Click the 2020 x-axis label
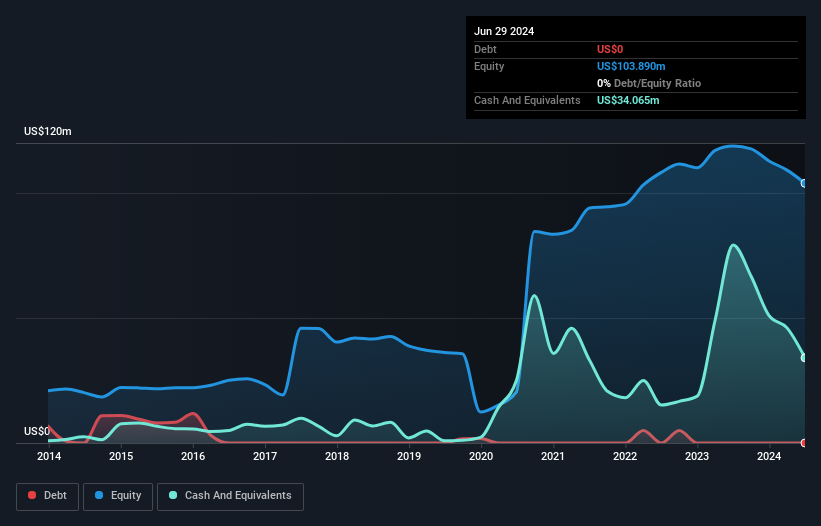 (481, 456)
